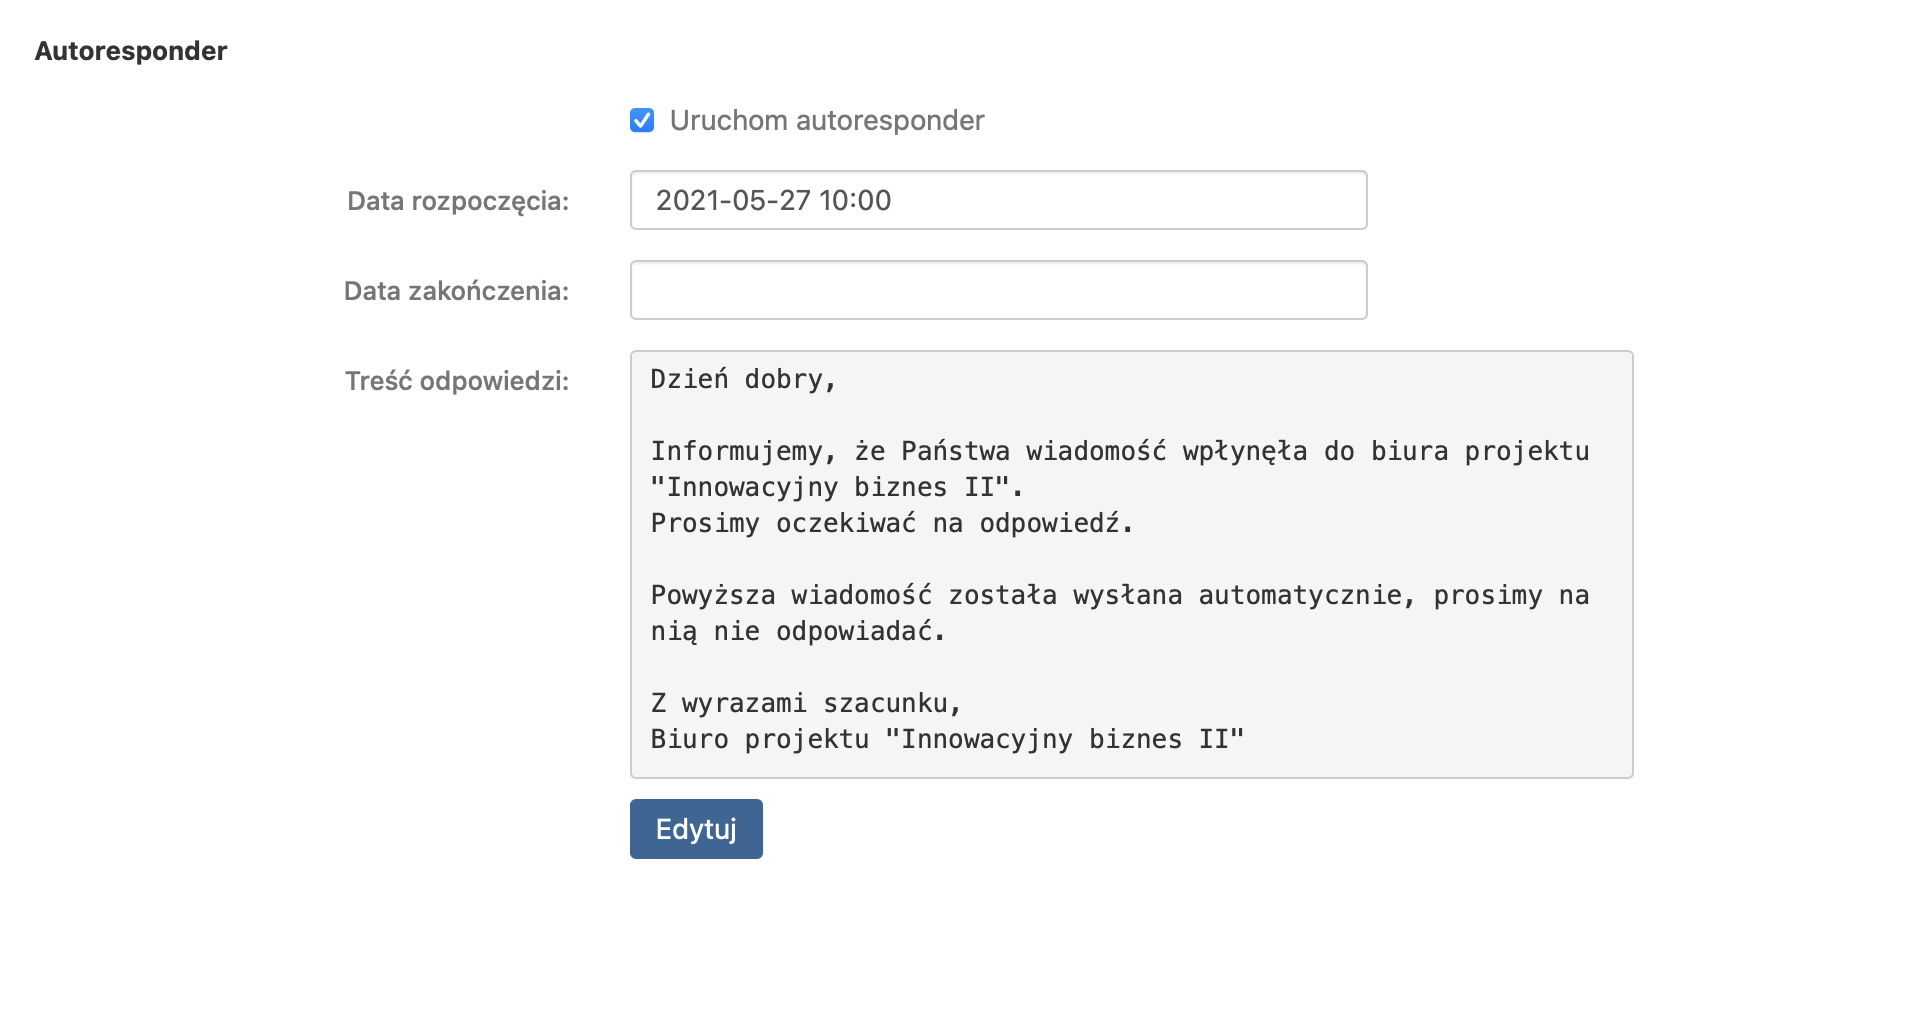The height and width of the screenshot is (1026, 1924).
Task: Click the nią nie odpowiadać line
Action: coord(797,632)
